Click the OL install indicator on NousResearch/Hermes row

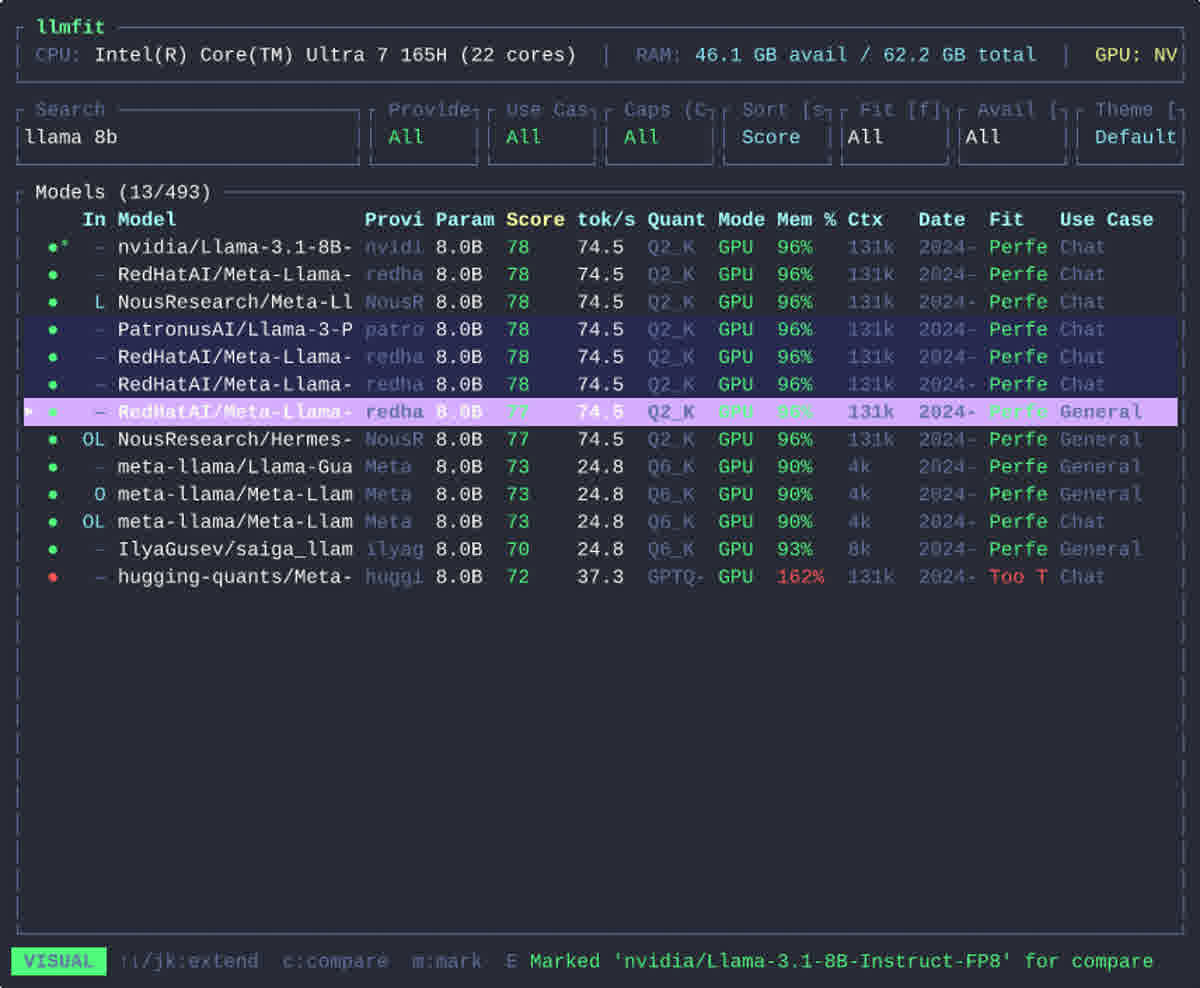93,439
